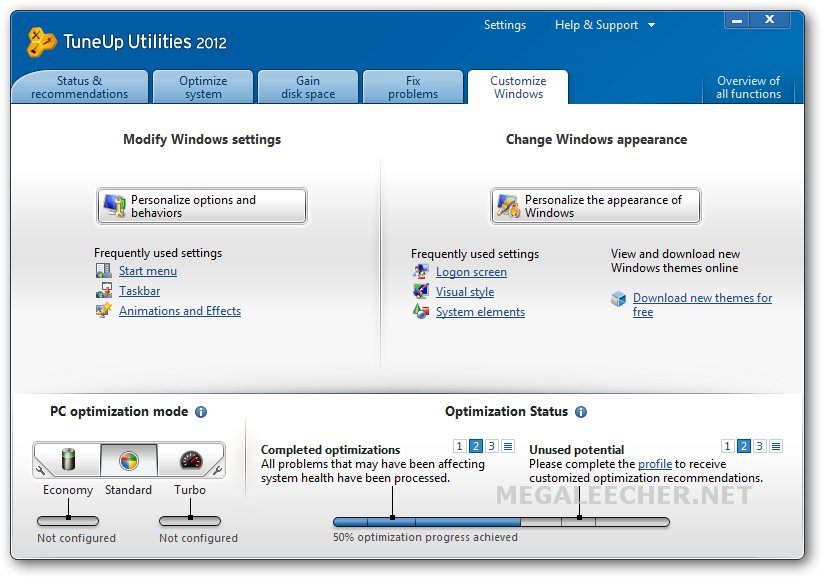Click the optimization progress bar

[x=501, y=522]
